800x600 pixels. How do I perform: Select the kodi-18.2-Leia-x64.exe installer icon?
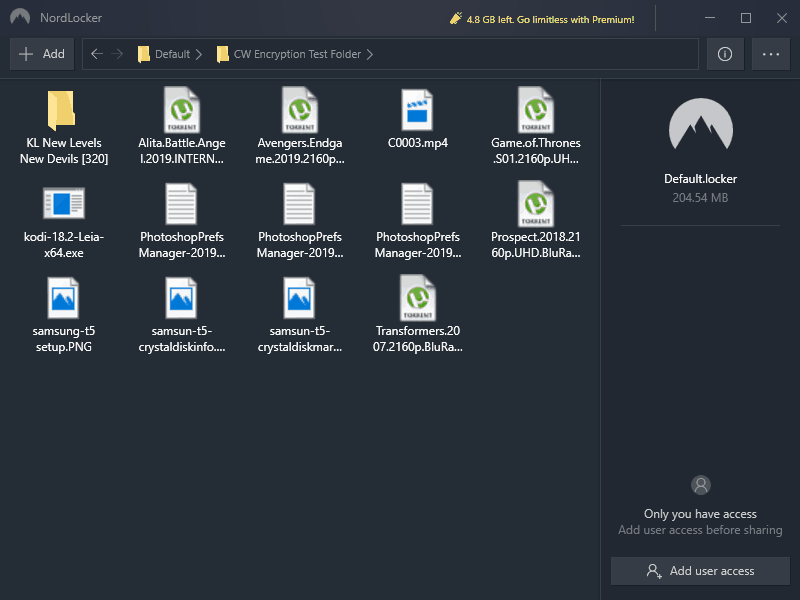click(x=63, y=203)
